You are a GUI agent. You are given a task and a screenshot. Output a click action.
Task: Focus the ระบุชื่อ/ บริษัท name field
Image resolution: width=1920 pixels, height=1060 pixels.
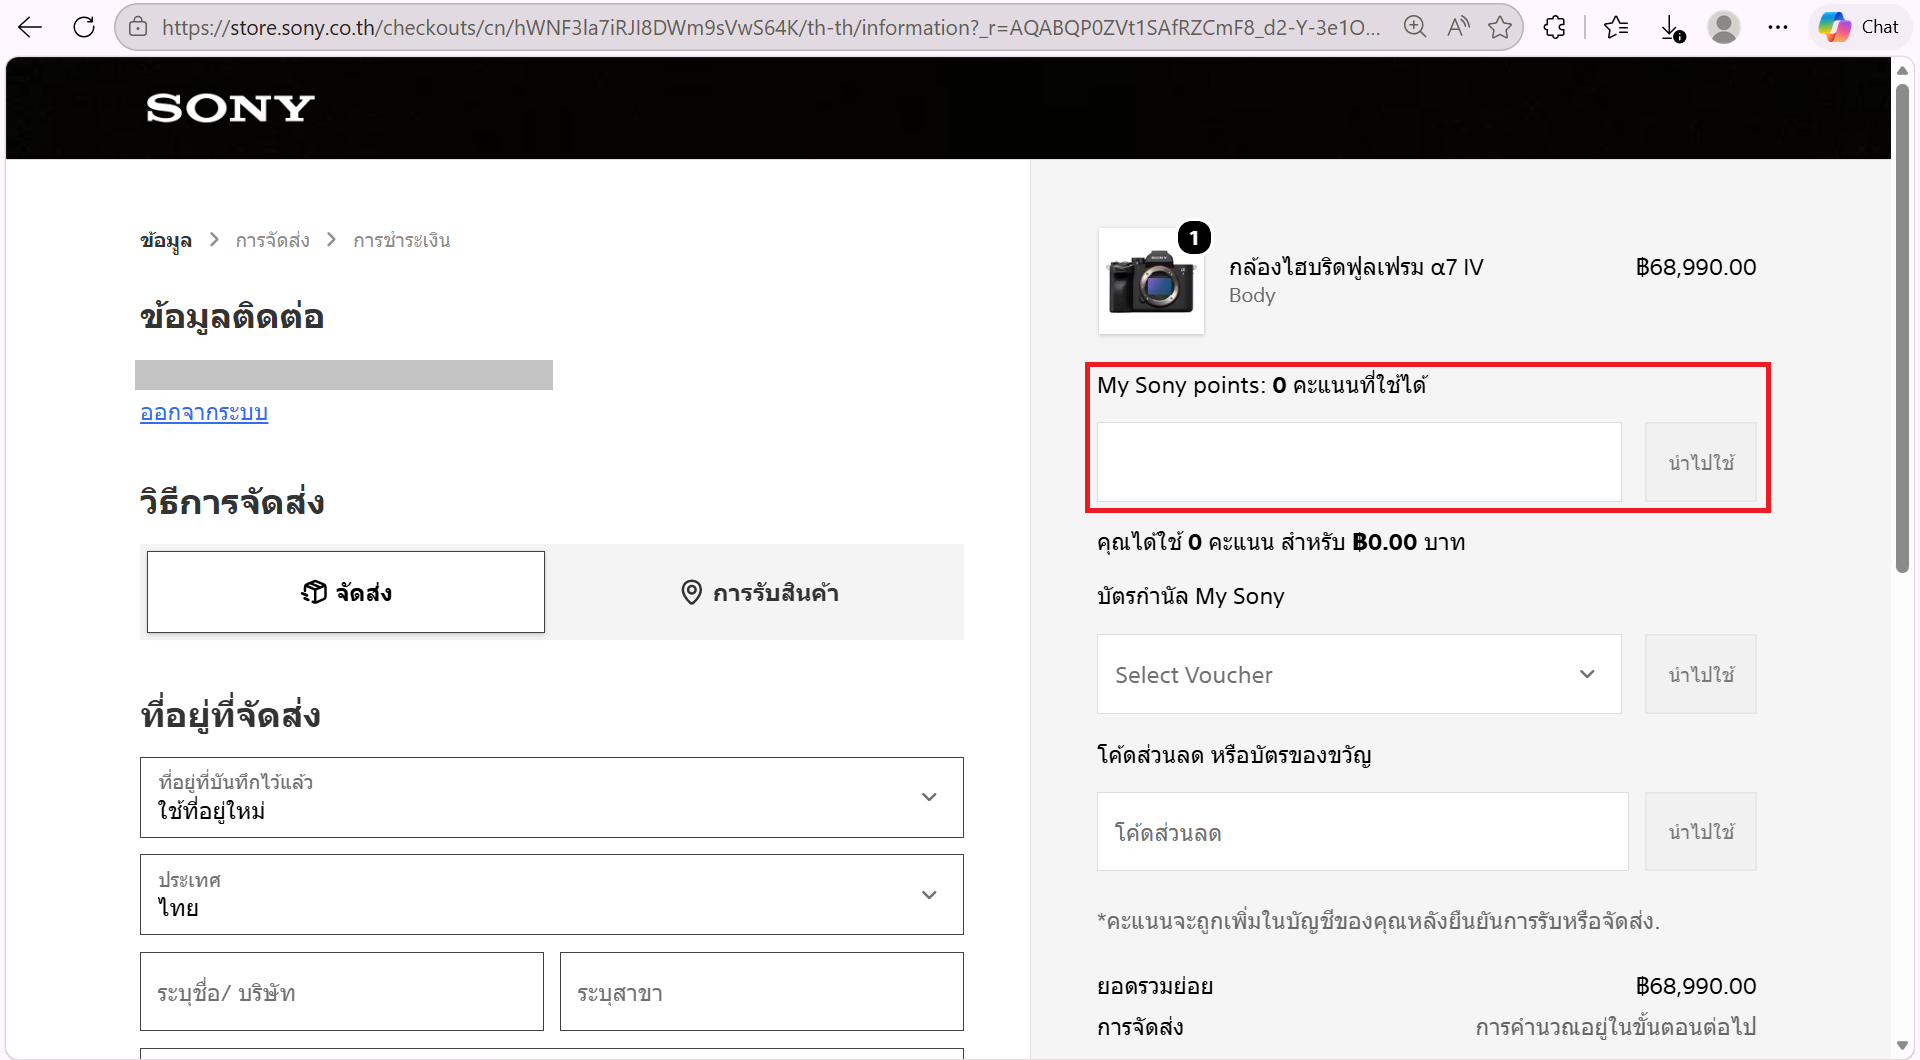coord(342,992)
